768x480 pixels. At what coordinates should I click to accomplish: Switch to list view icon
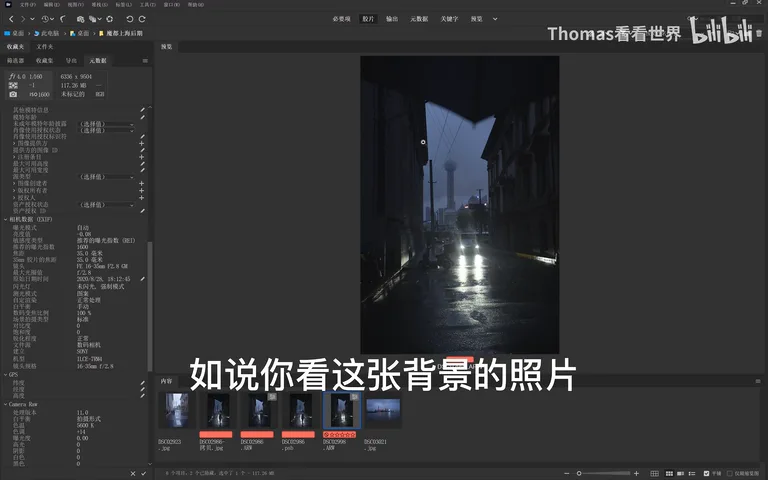point(692,474)
